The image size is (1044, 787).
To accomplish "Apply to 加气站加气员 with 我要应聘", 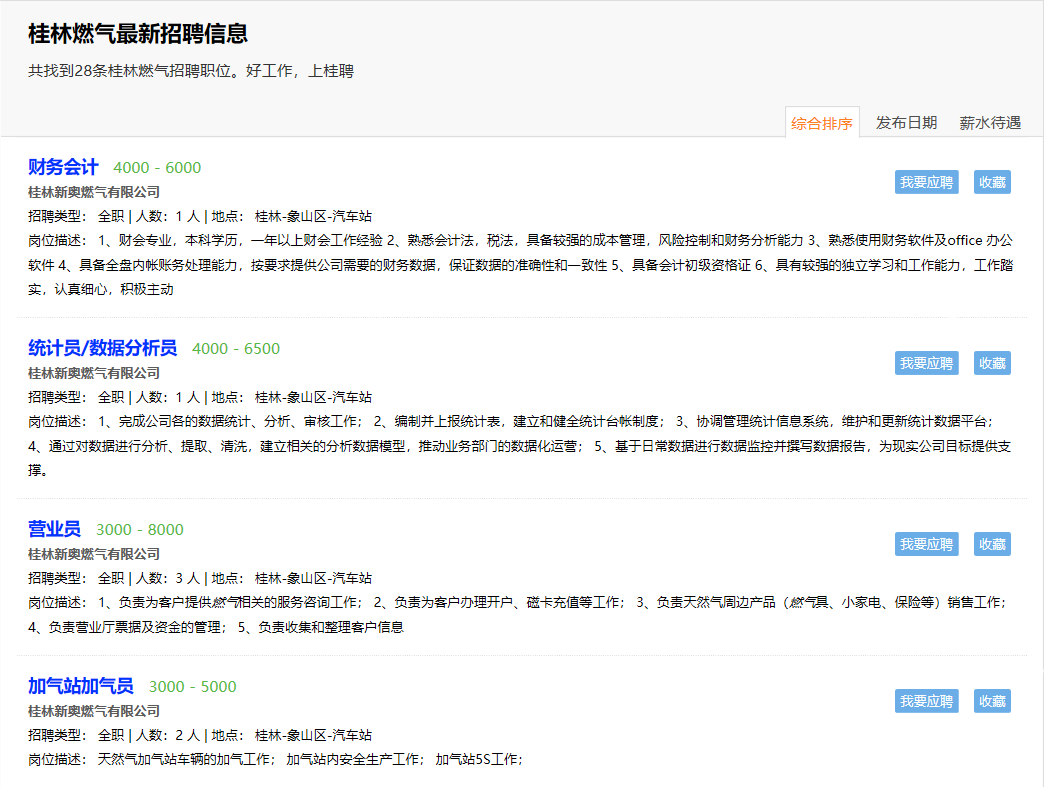I will tap(926, 700).
